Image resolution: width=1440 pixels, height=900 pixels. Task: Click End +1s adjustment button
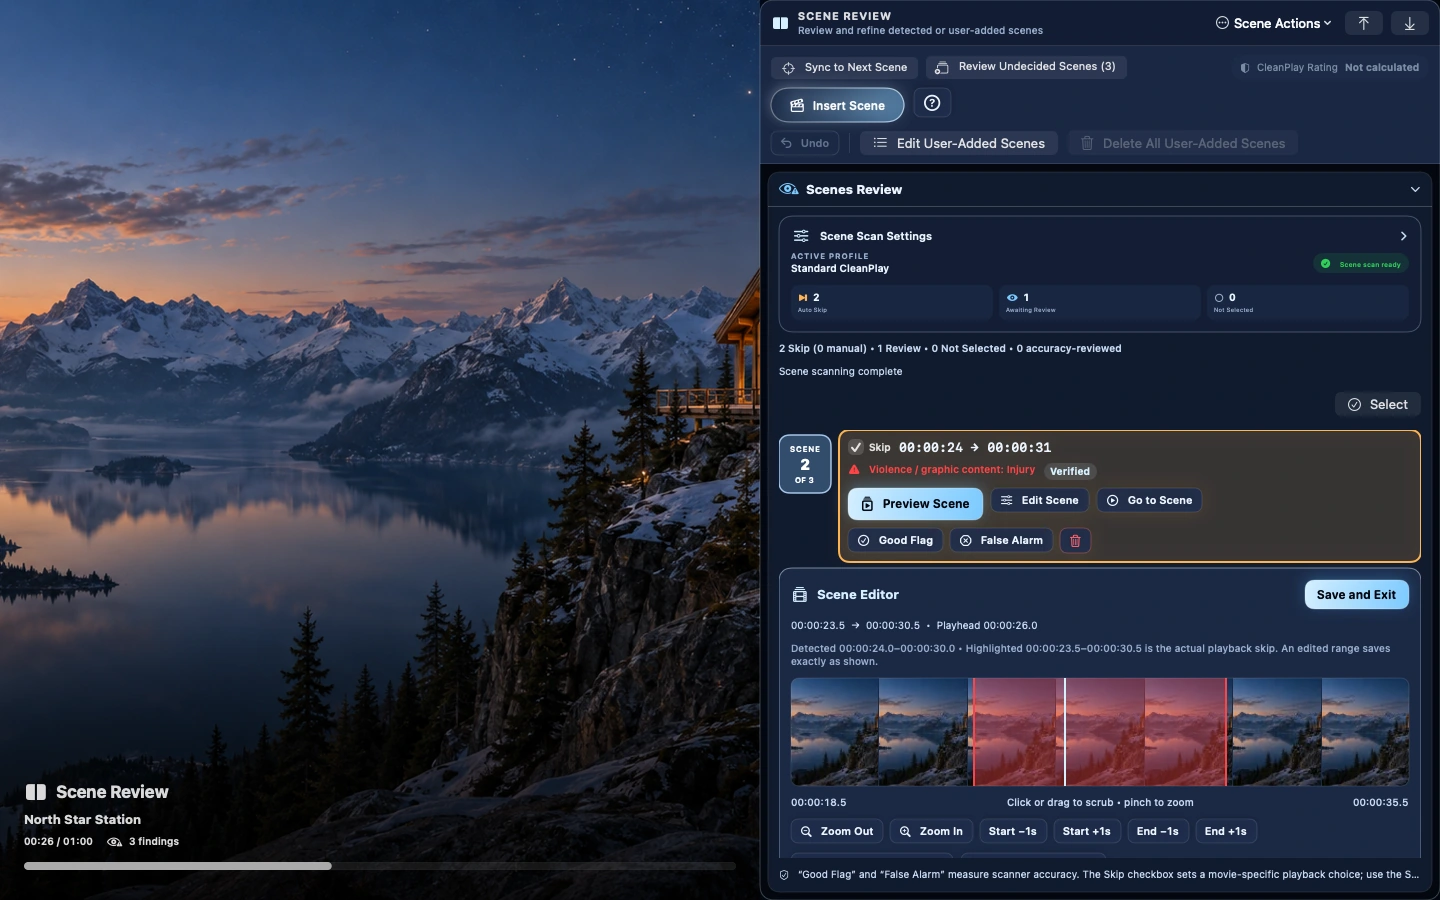coord(1225,831)
